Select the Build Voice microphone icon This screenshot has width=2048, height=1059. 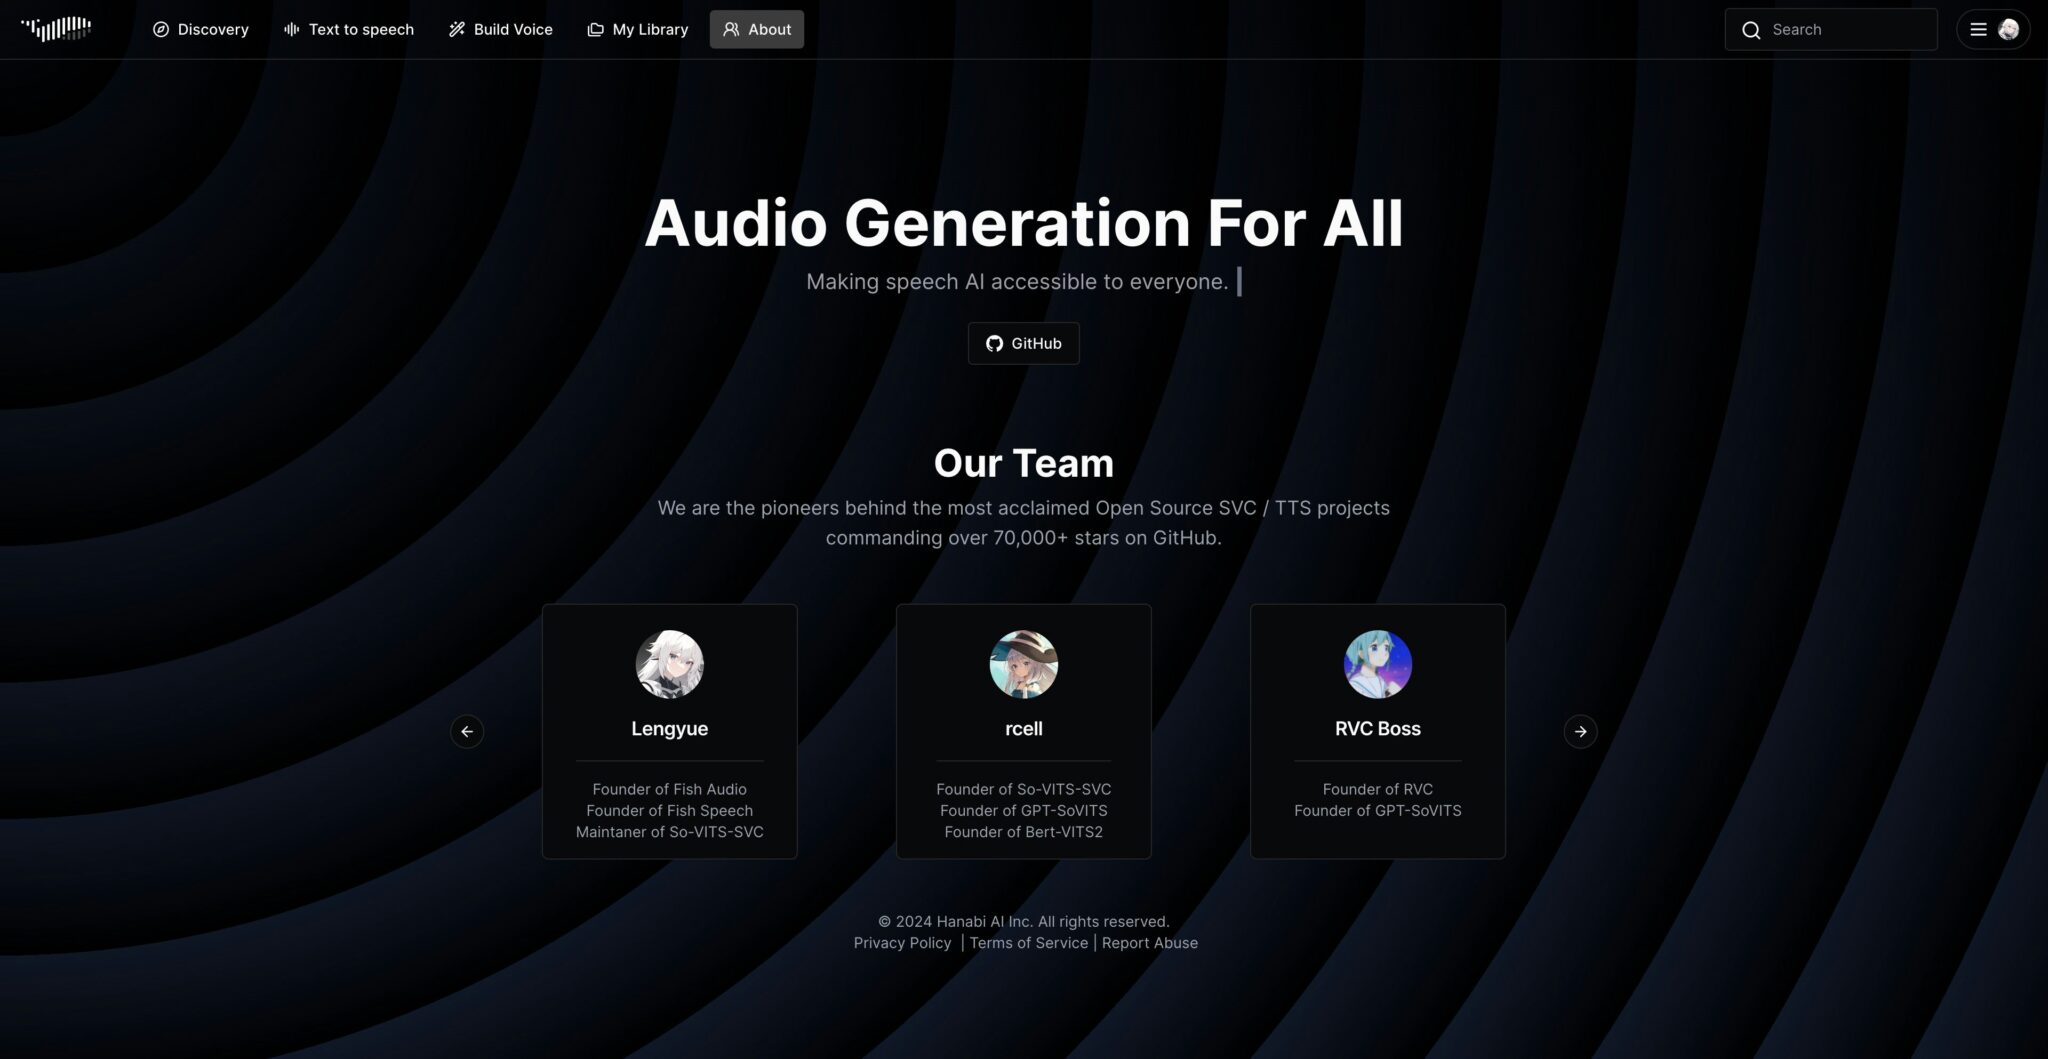[457, 29]
